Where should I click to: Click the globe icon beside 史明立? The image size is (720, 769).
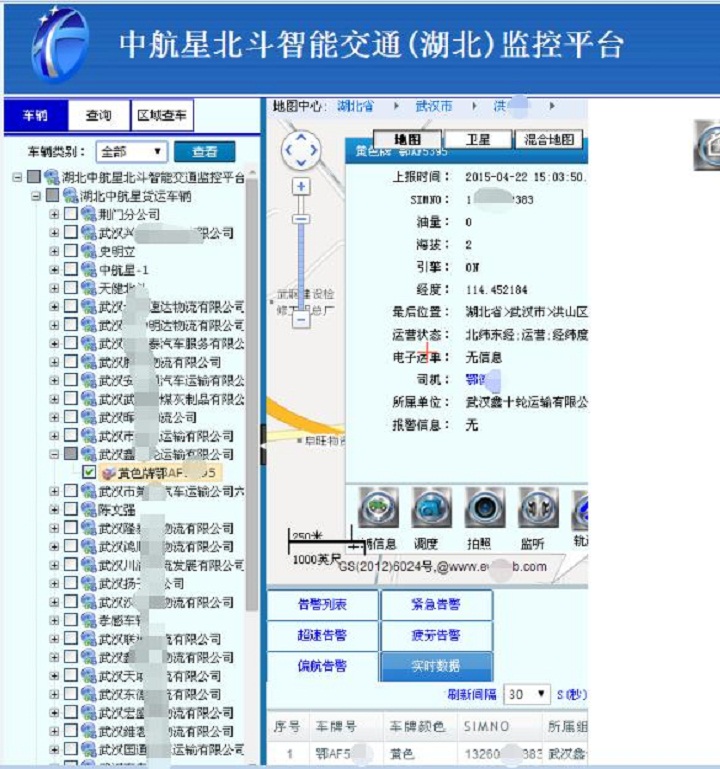click(88, 251)
